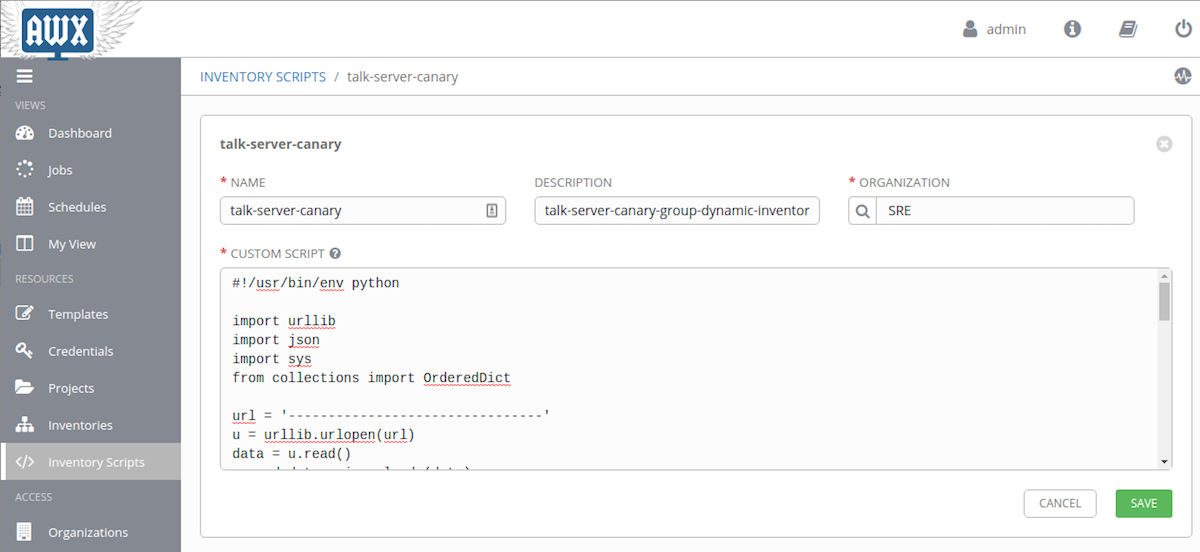Open the admin user profile
This screenshot has height=552, width=1200.
[994, 29]
